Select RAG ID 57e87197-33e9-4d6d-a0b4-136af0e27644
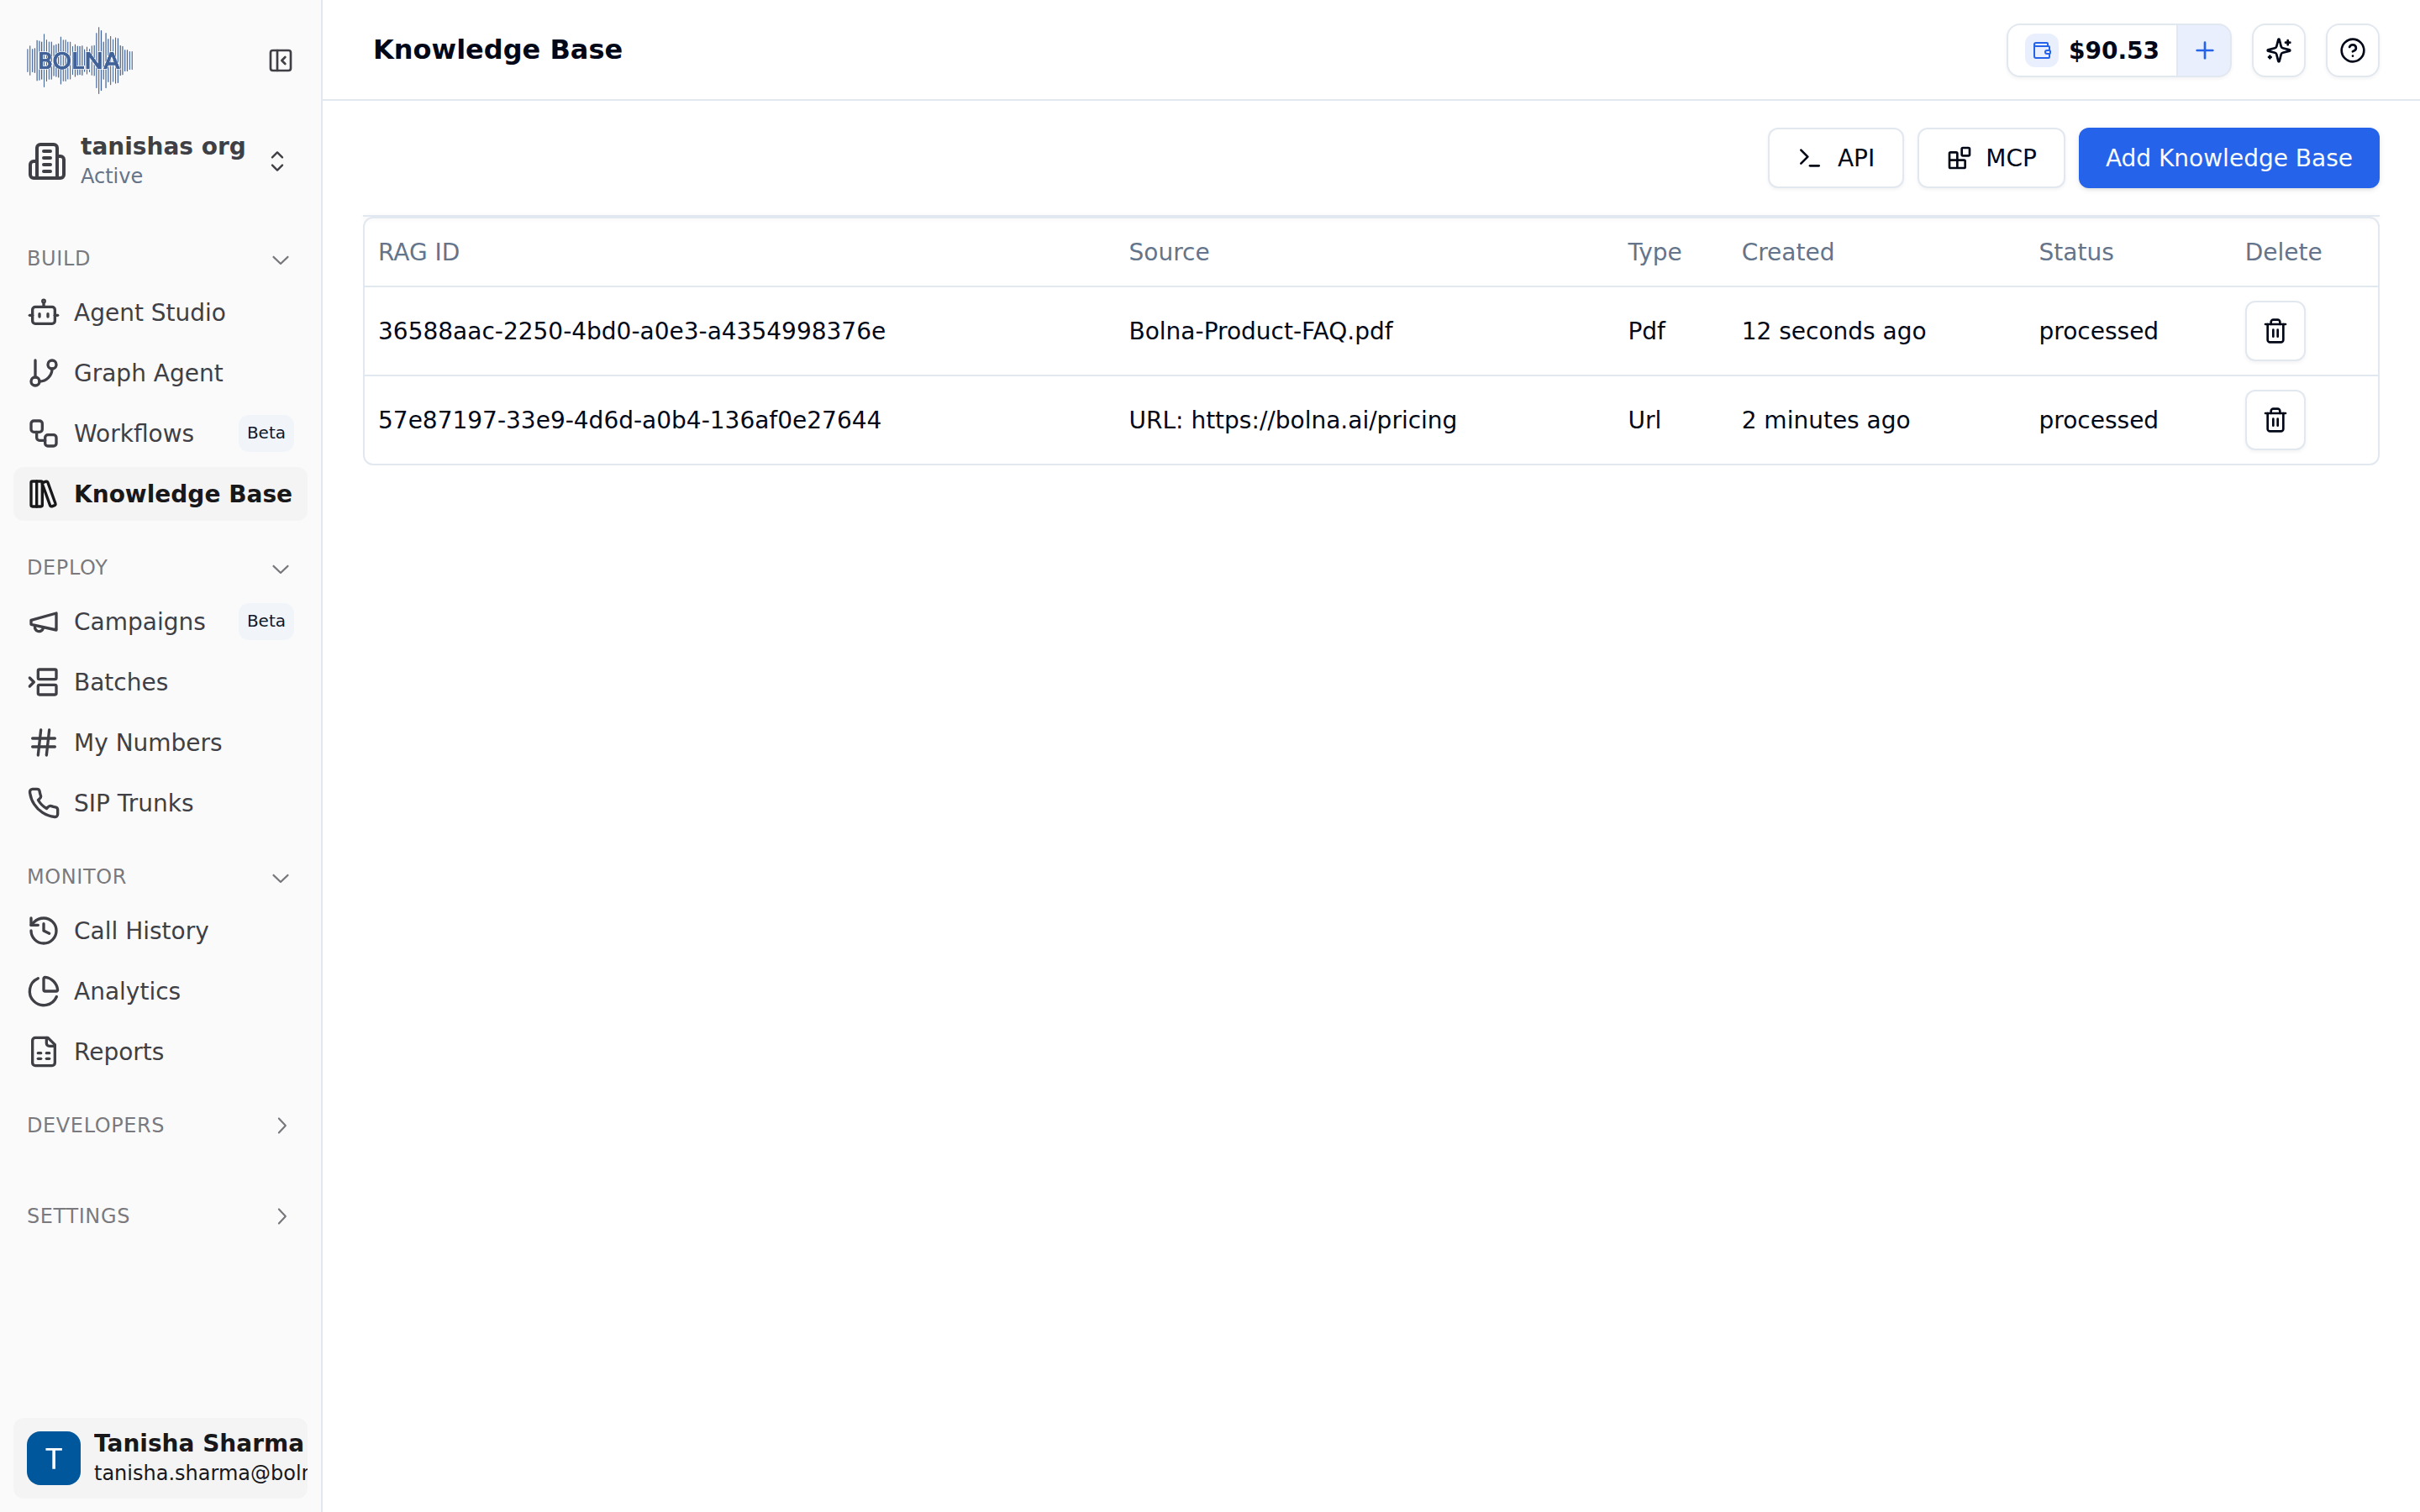 pyautogui.click(x=630, y=420)
